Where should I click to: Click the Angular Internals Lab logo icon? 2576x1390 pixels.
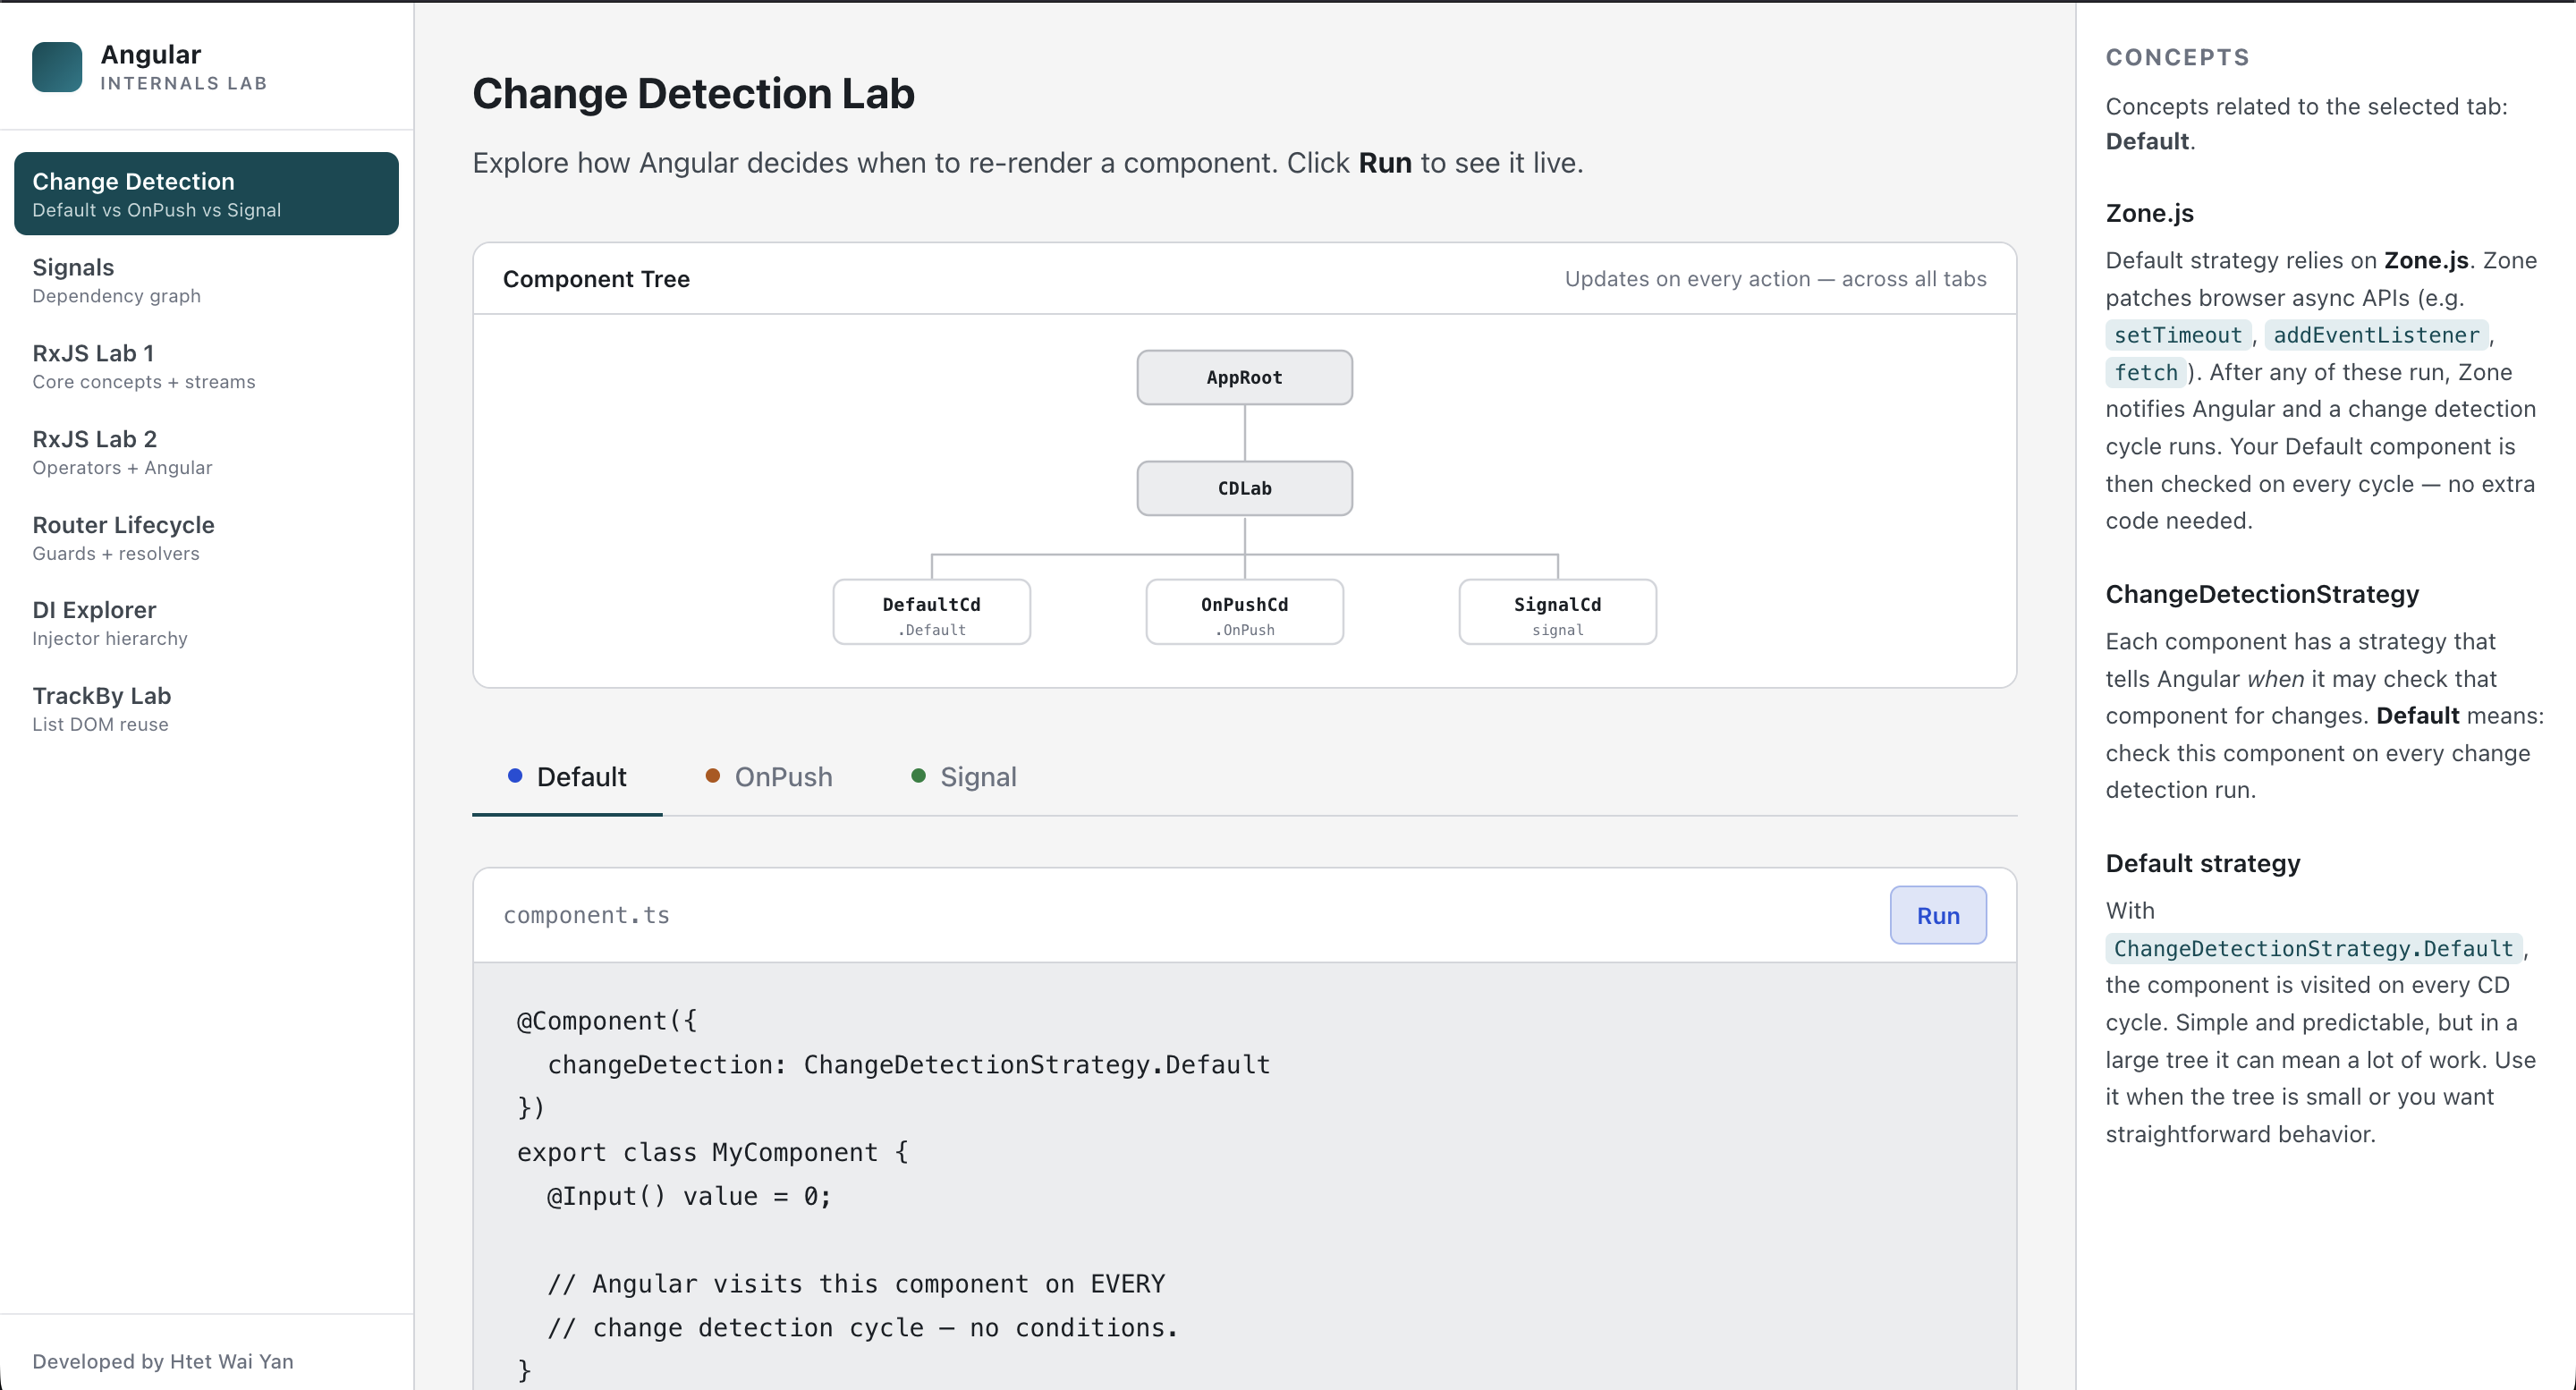pos(57,67)
